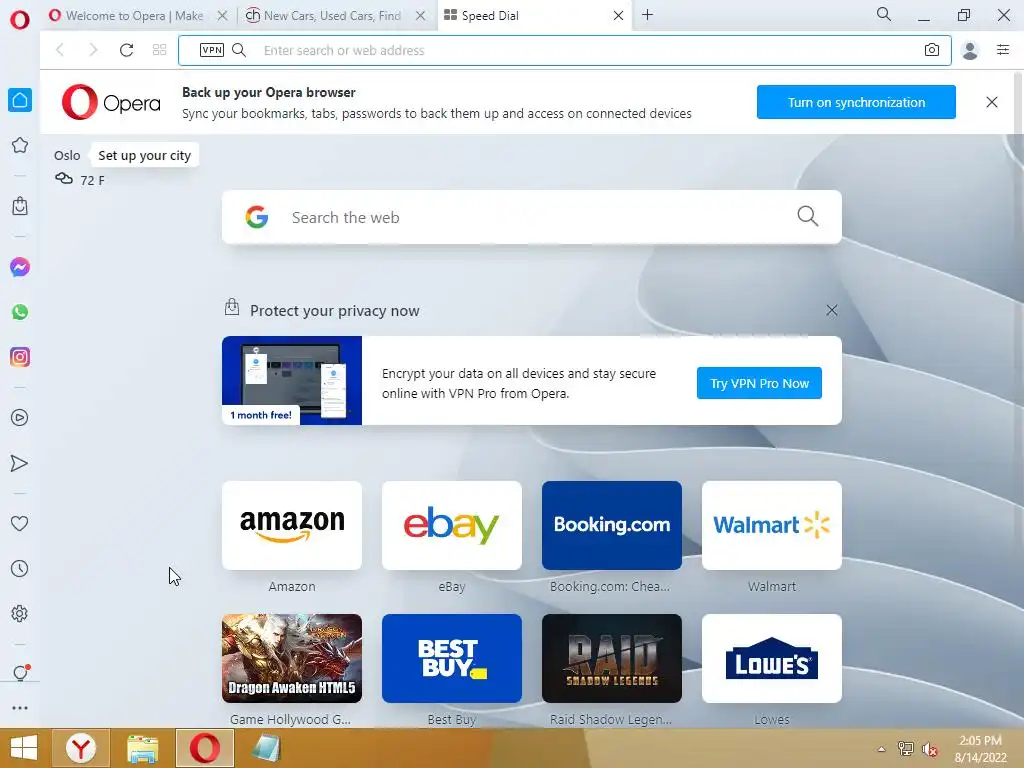
Task: Open tips lightbulb icon in sidebar
Action: tap(21, 672)
